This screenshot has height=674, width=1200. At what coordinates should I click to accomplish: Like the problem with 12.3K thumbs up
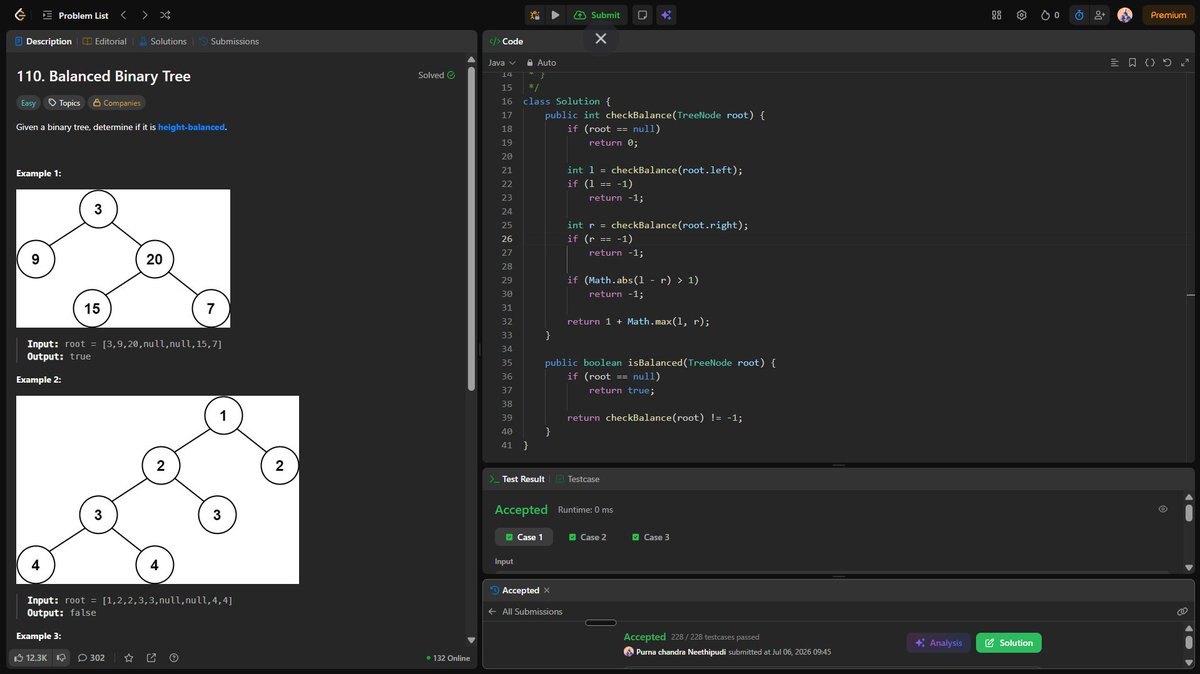(32, 657)
